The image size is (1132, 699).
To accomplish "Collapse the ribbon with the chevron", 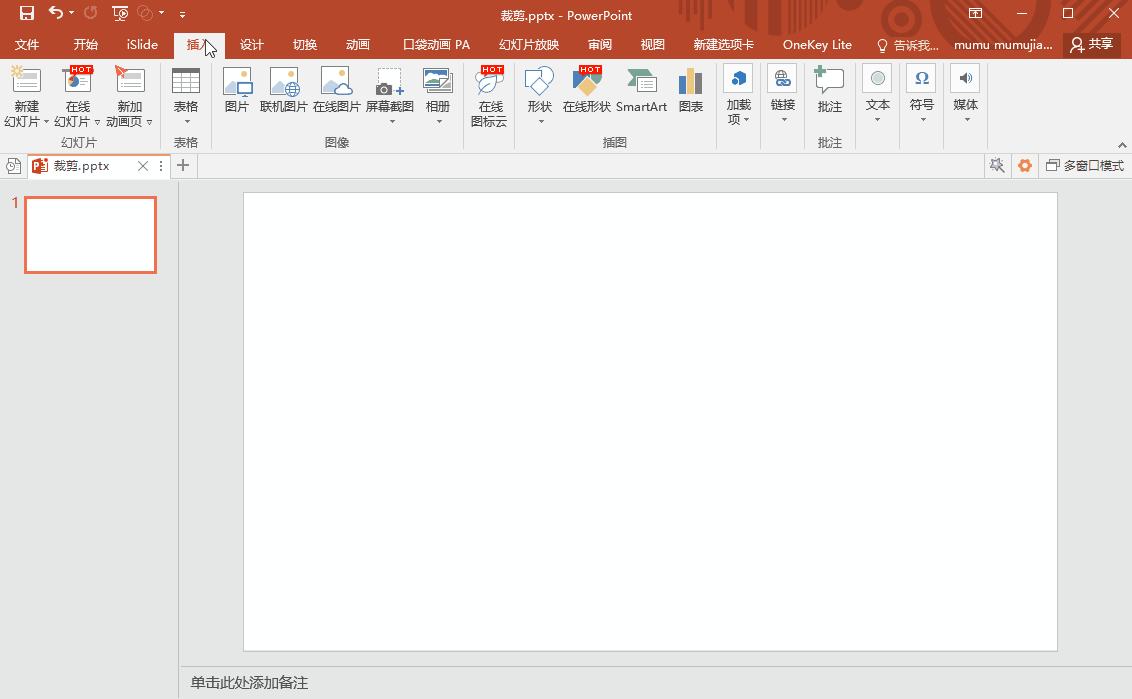I will pos(1122,145).
